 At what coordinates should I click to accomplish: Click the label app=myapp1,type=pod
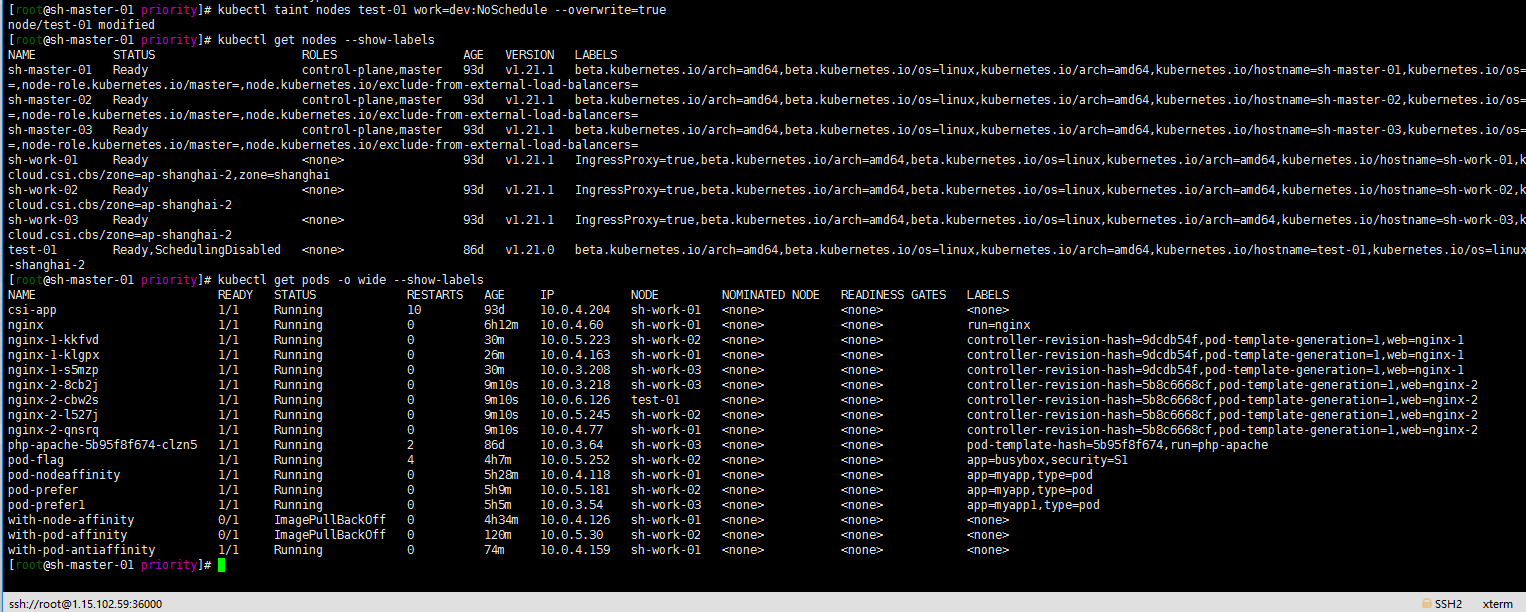(x=1033, y=504)
